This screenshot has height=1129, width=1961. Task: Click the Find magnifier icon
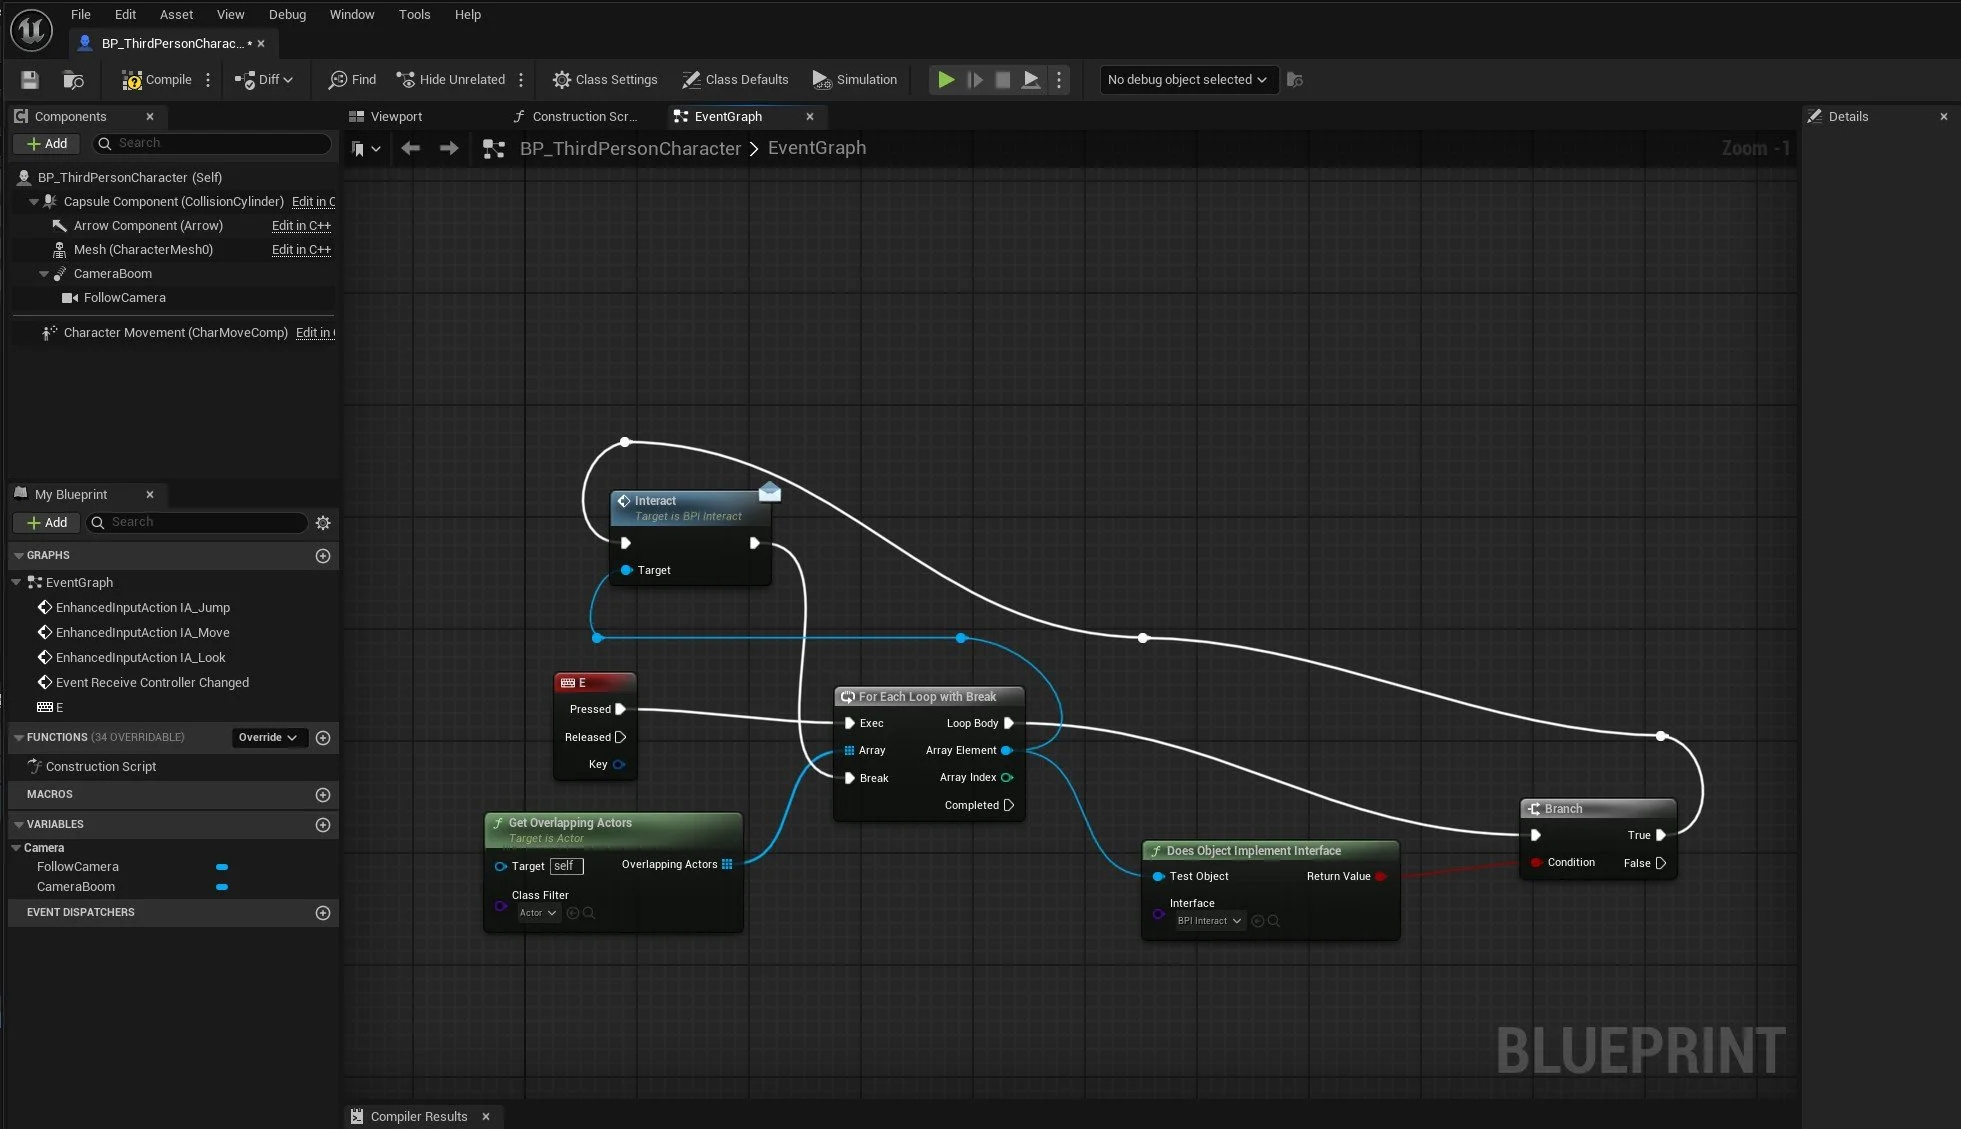point(338,80)
